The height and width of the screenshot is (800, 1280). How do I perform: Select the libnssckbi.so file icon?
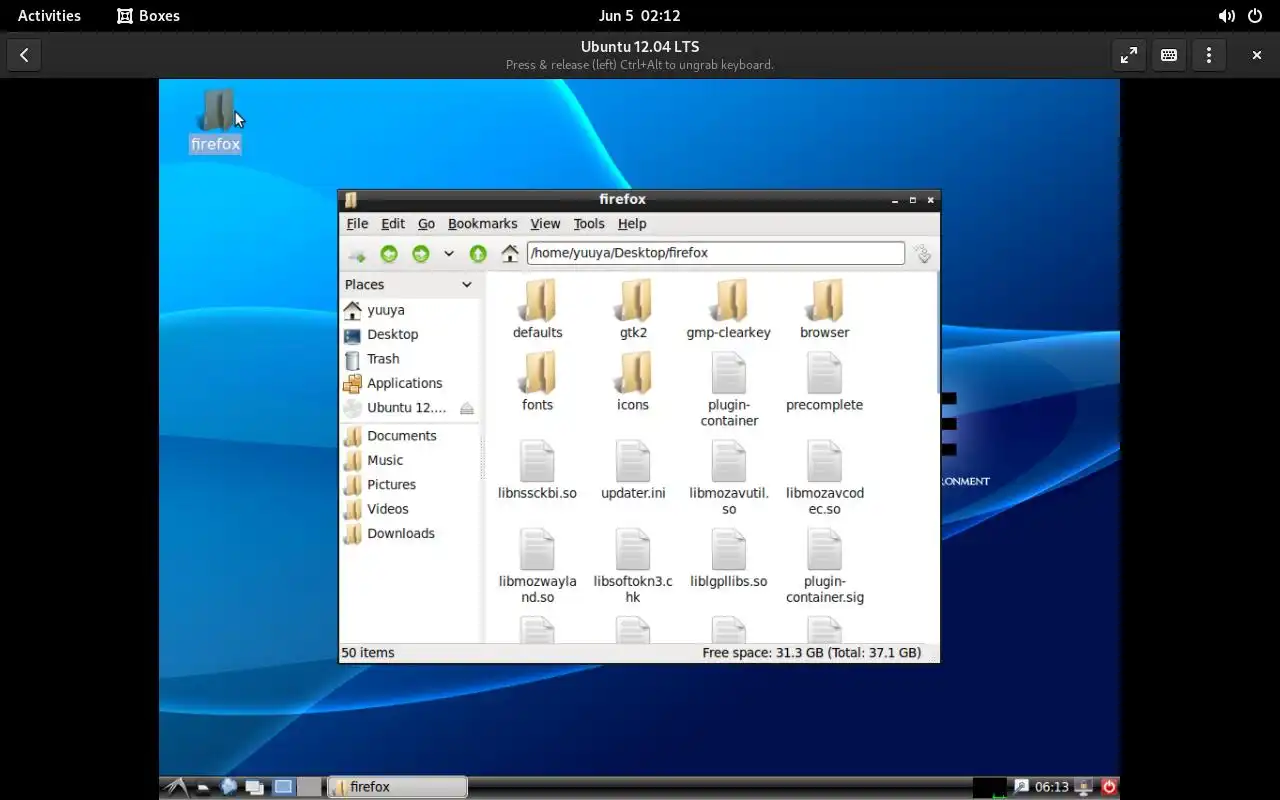click(x=537, y=461)
